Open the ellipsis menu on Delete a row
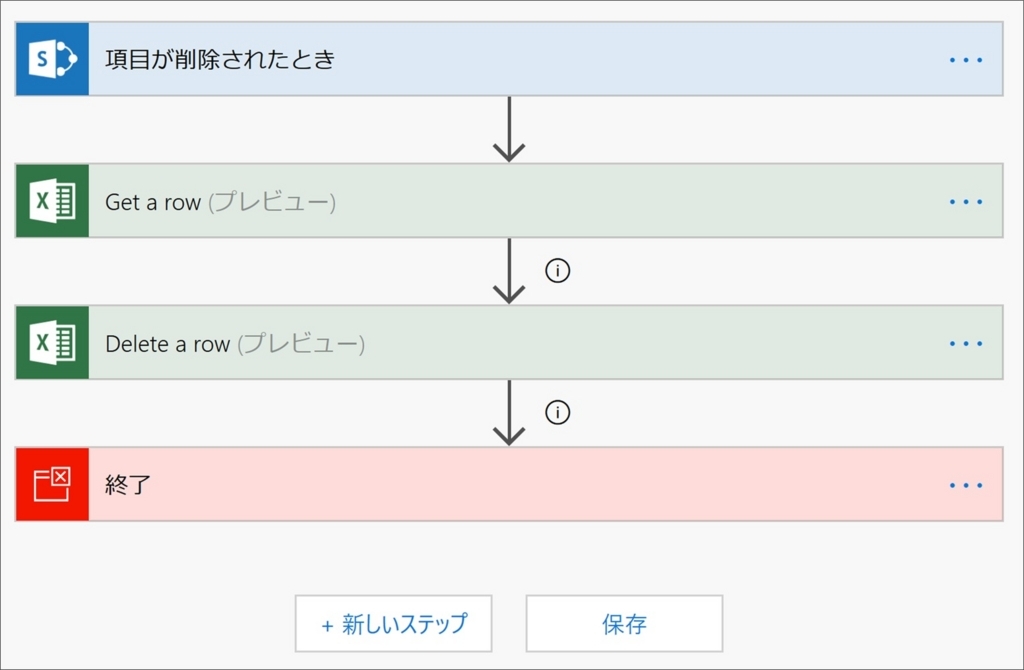The image size is (1024, 670). click(x=966, y=343)
